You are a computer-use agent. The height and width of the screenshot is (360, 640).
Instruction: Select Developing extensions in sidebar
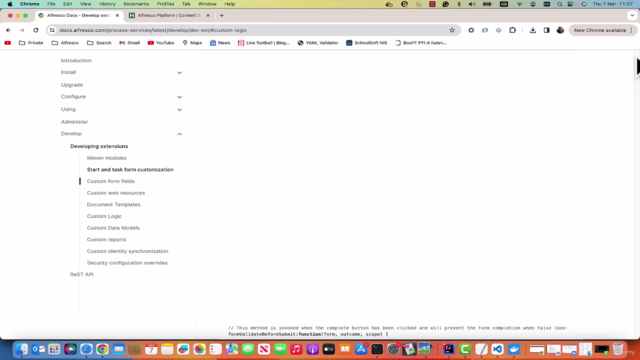pyautogui.click(x=99, y=146)
